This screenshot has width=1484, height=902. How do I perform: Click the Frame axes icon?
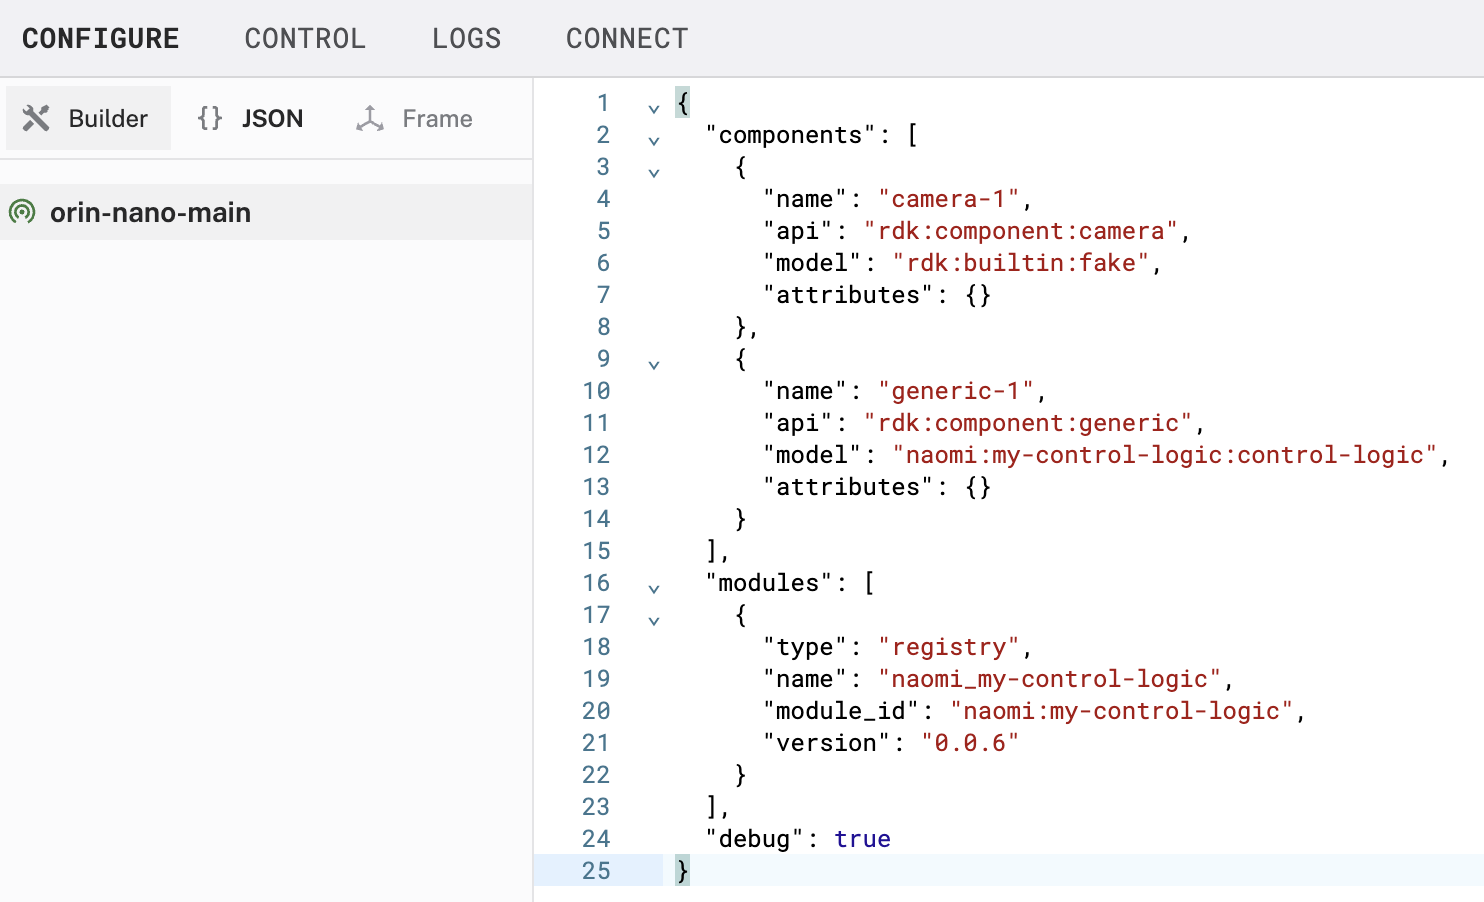click(370, 118)
